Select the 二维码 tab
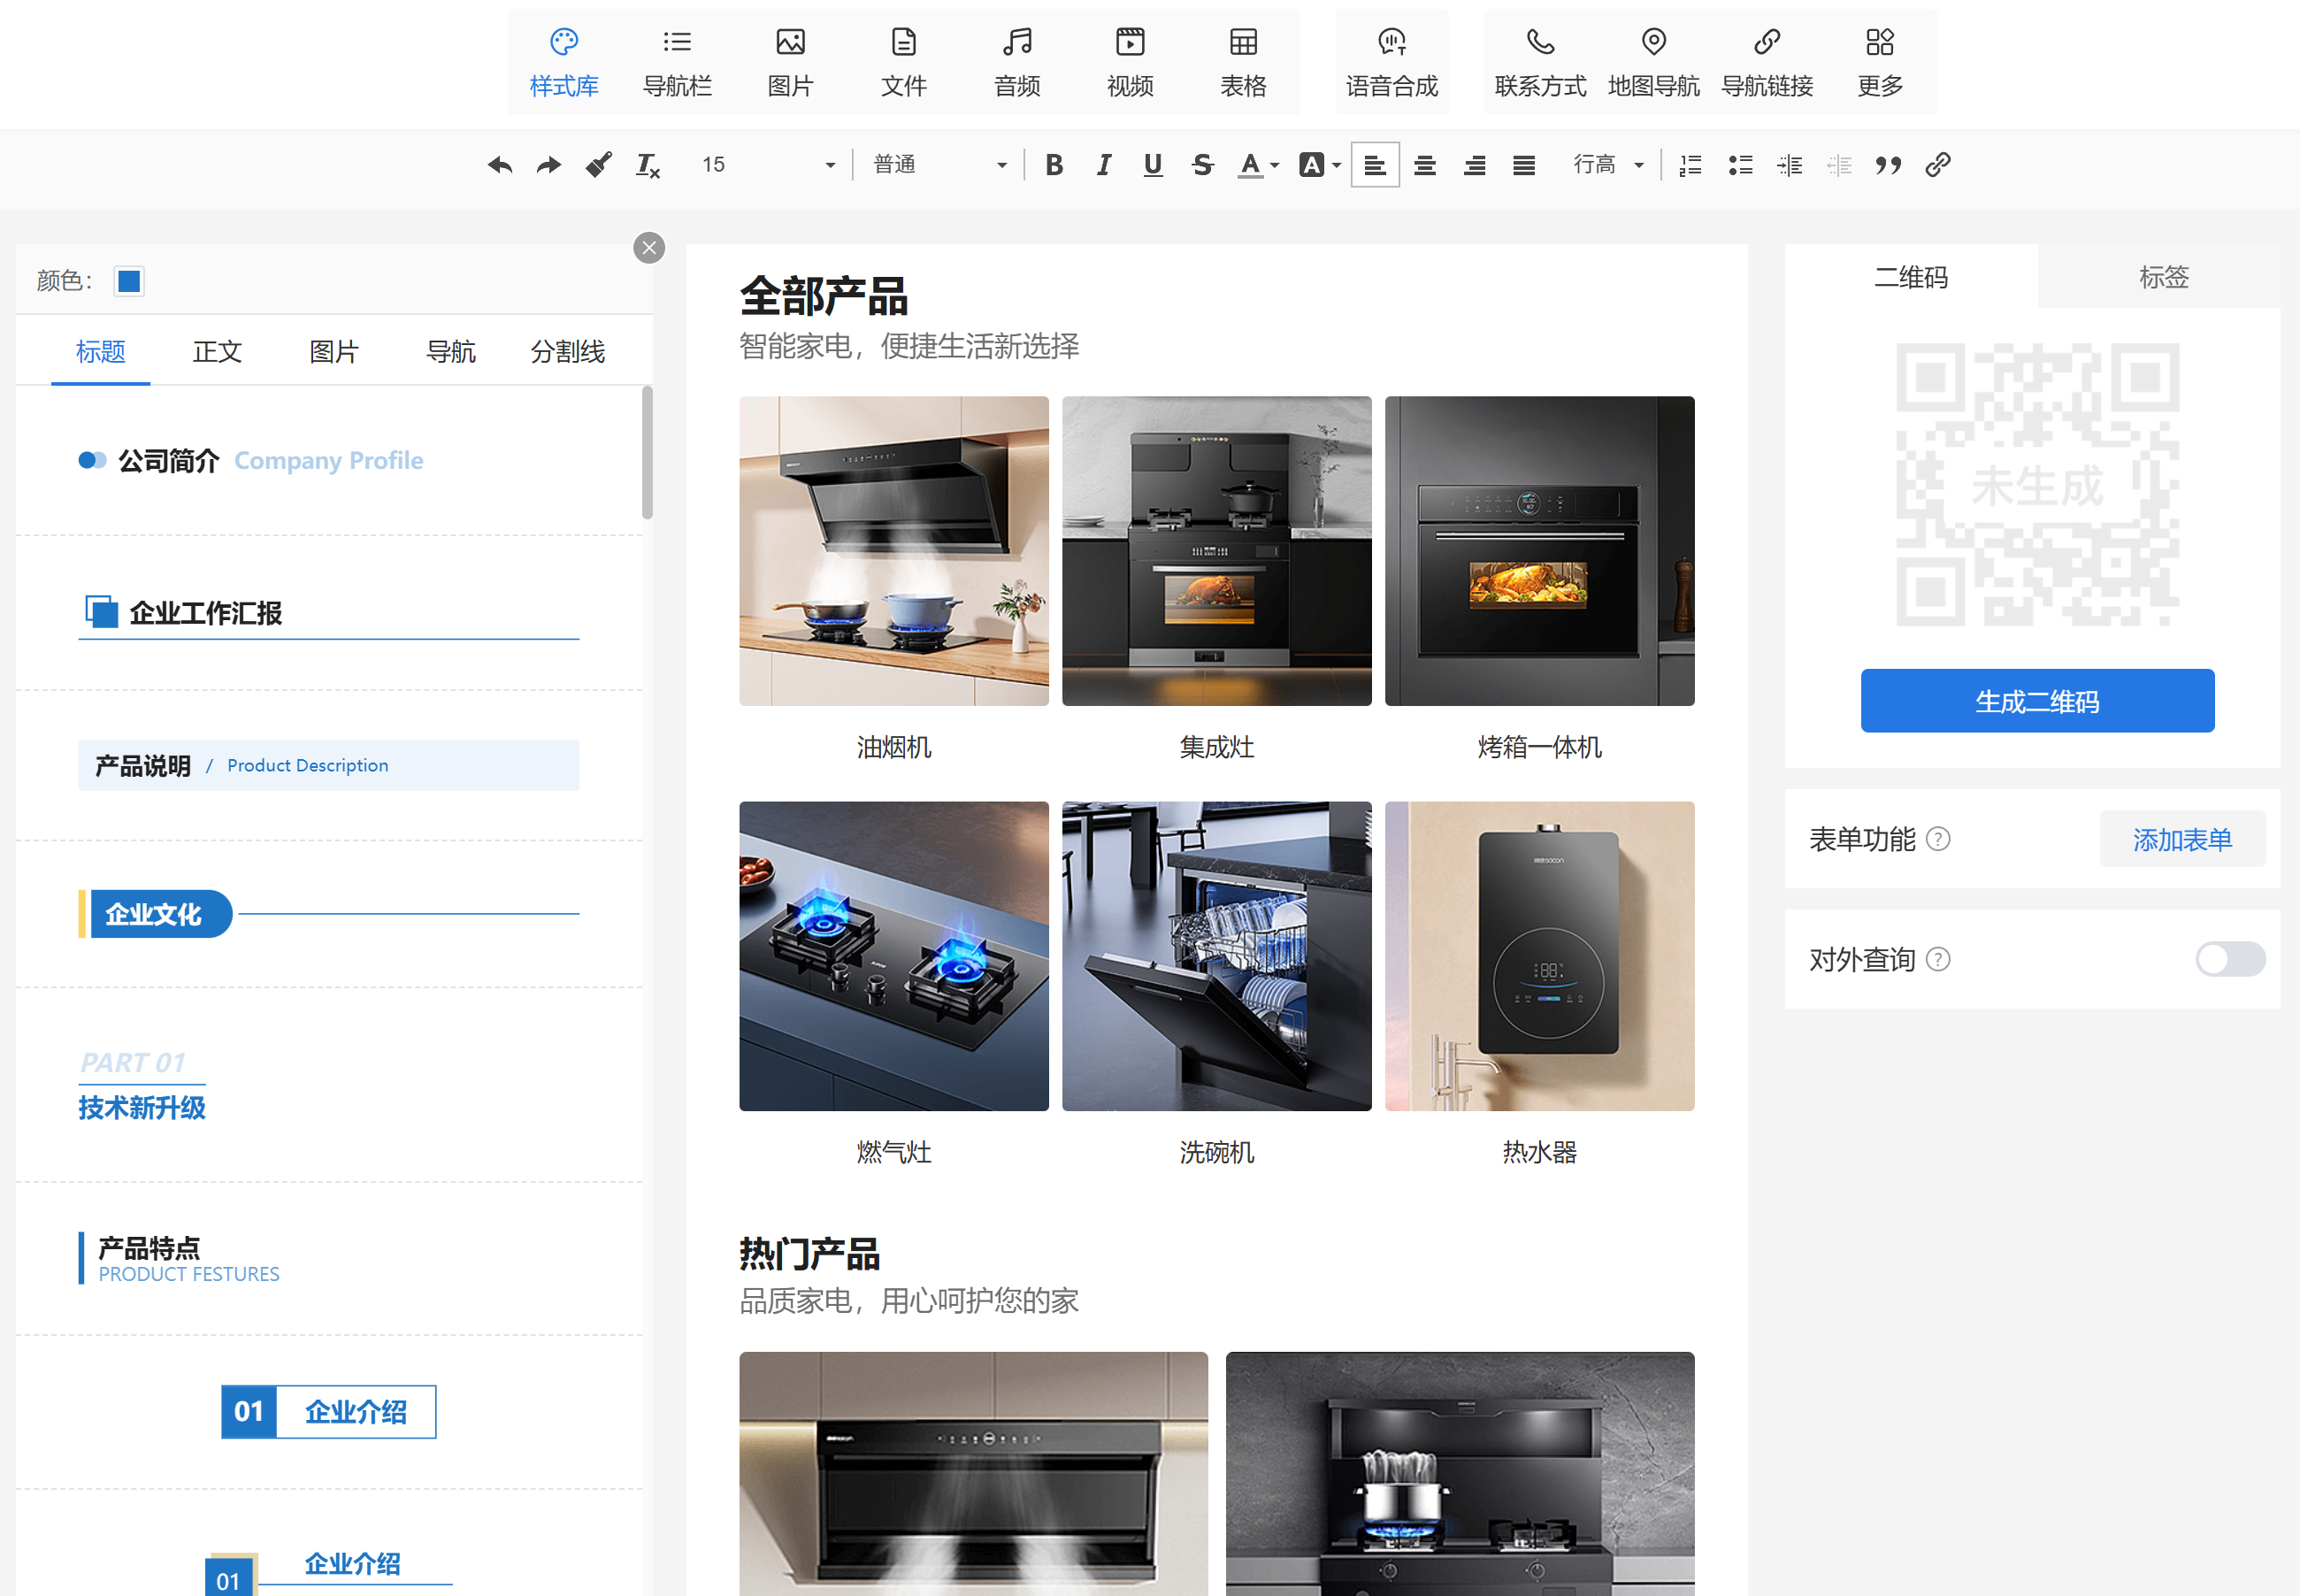Image resolution: width=2300 pixels, height=1596 pixels. (1911, 277)
